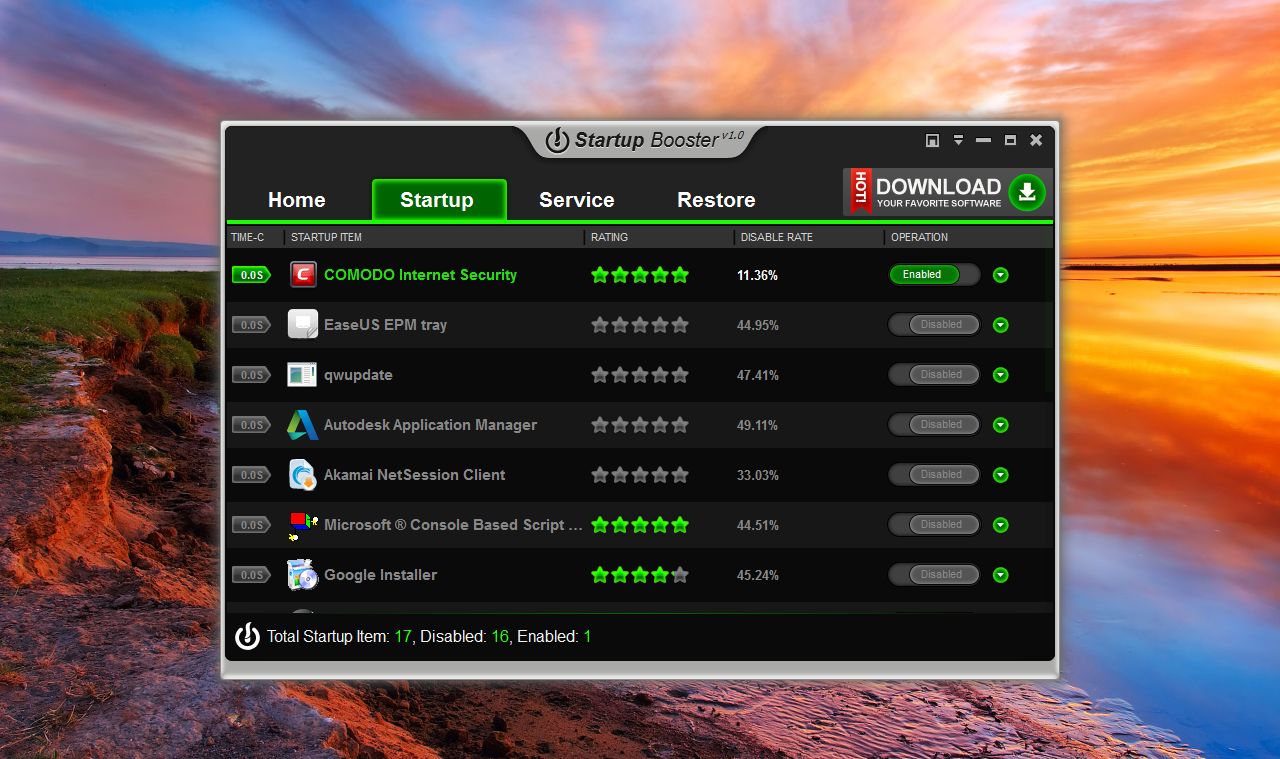Image resolution: width=1280 pixels, height=759 pixels.
Task: Enable Akamai NetSession Client toggle
Action: [934, 474]
